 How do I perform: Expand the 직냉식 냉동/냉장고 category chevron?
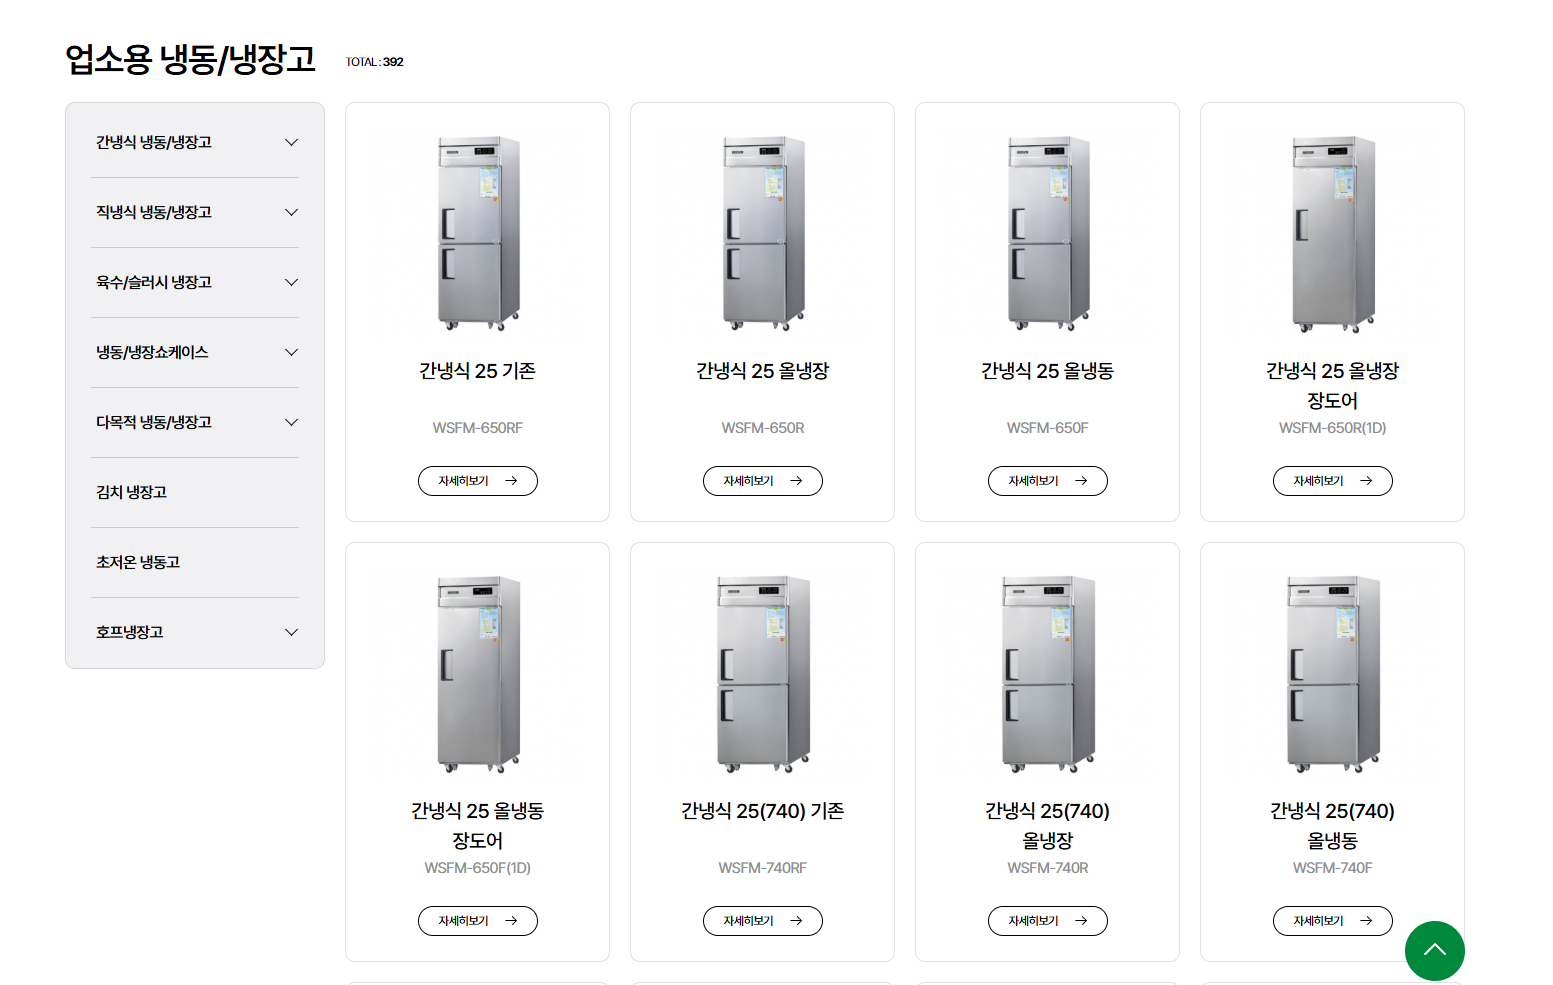(x=292, y=212)
